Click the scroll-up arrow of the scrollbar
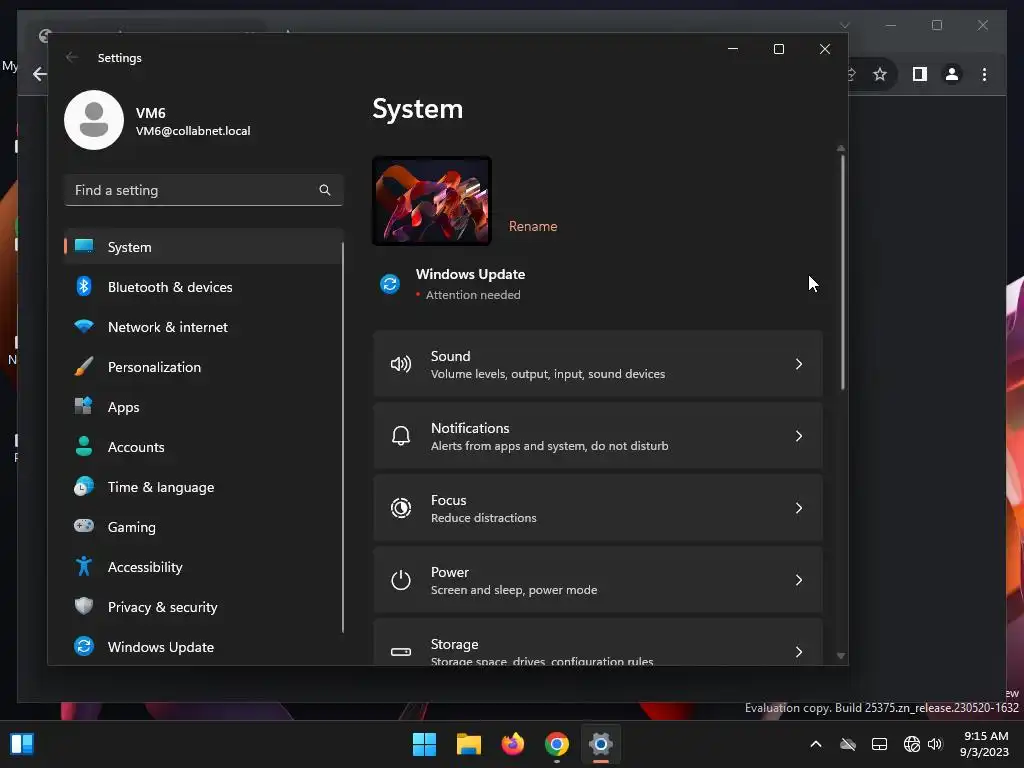Viewport: 1024px width, 768px height. click(x=841, y=148)
